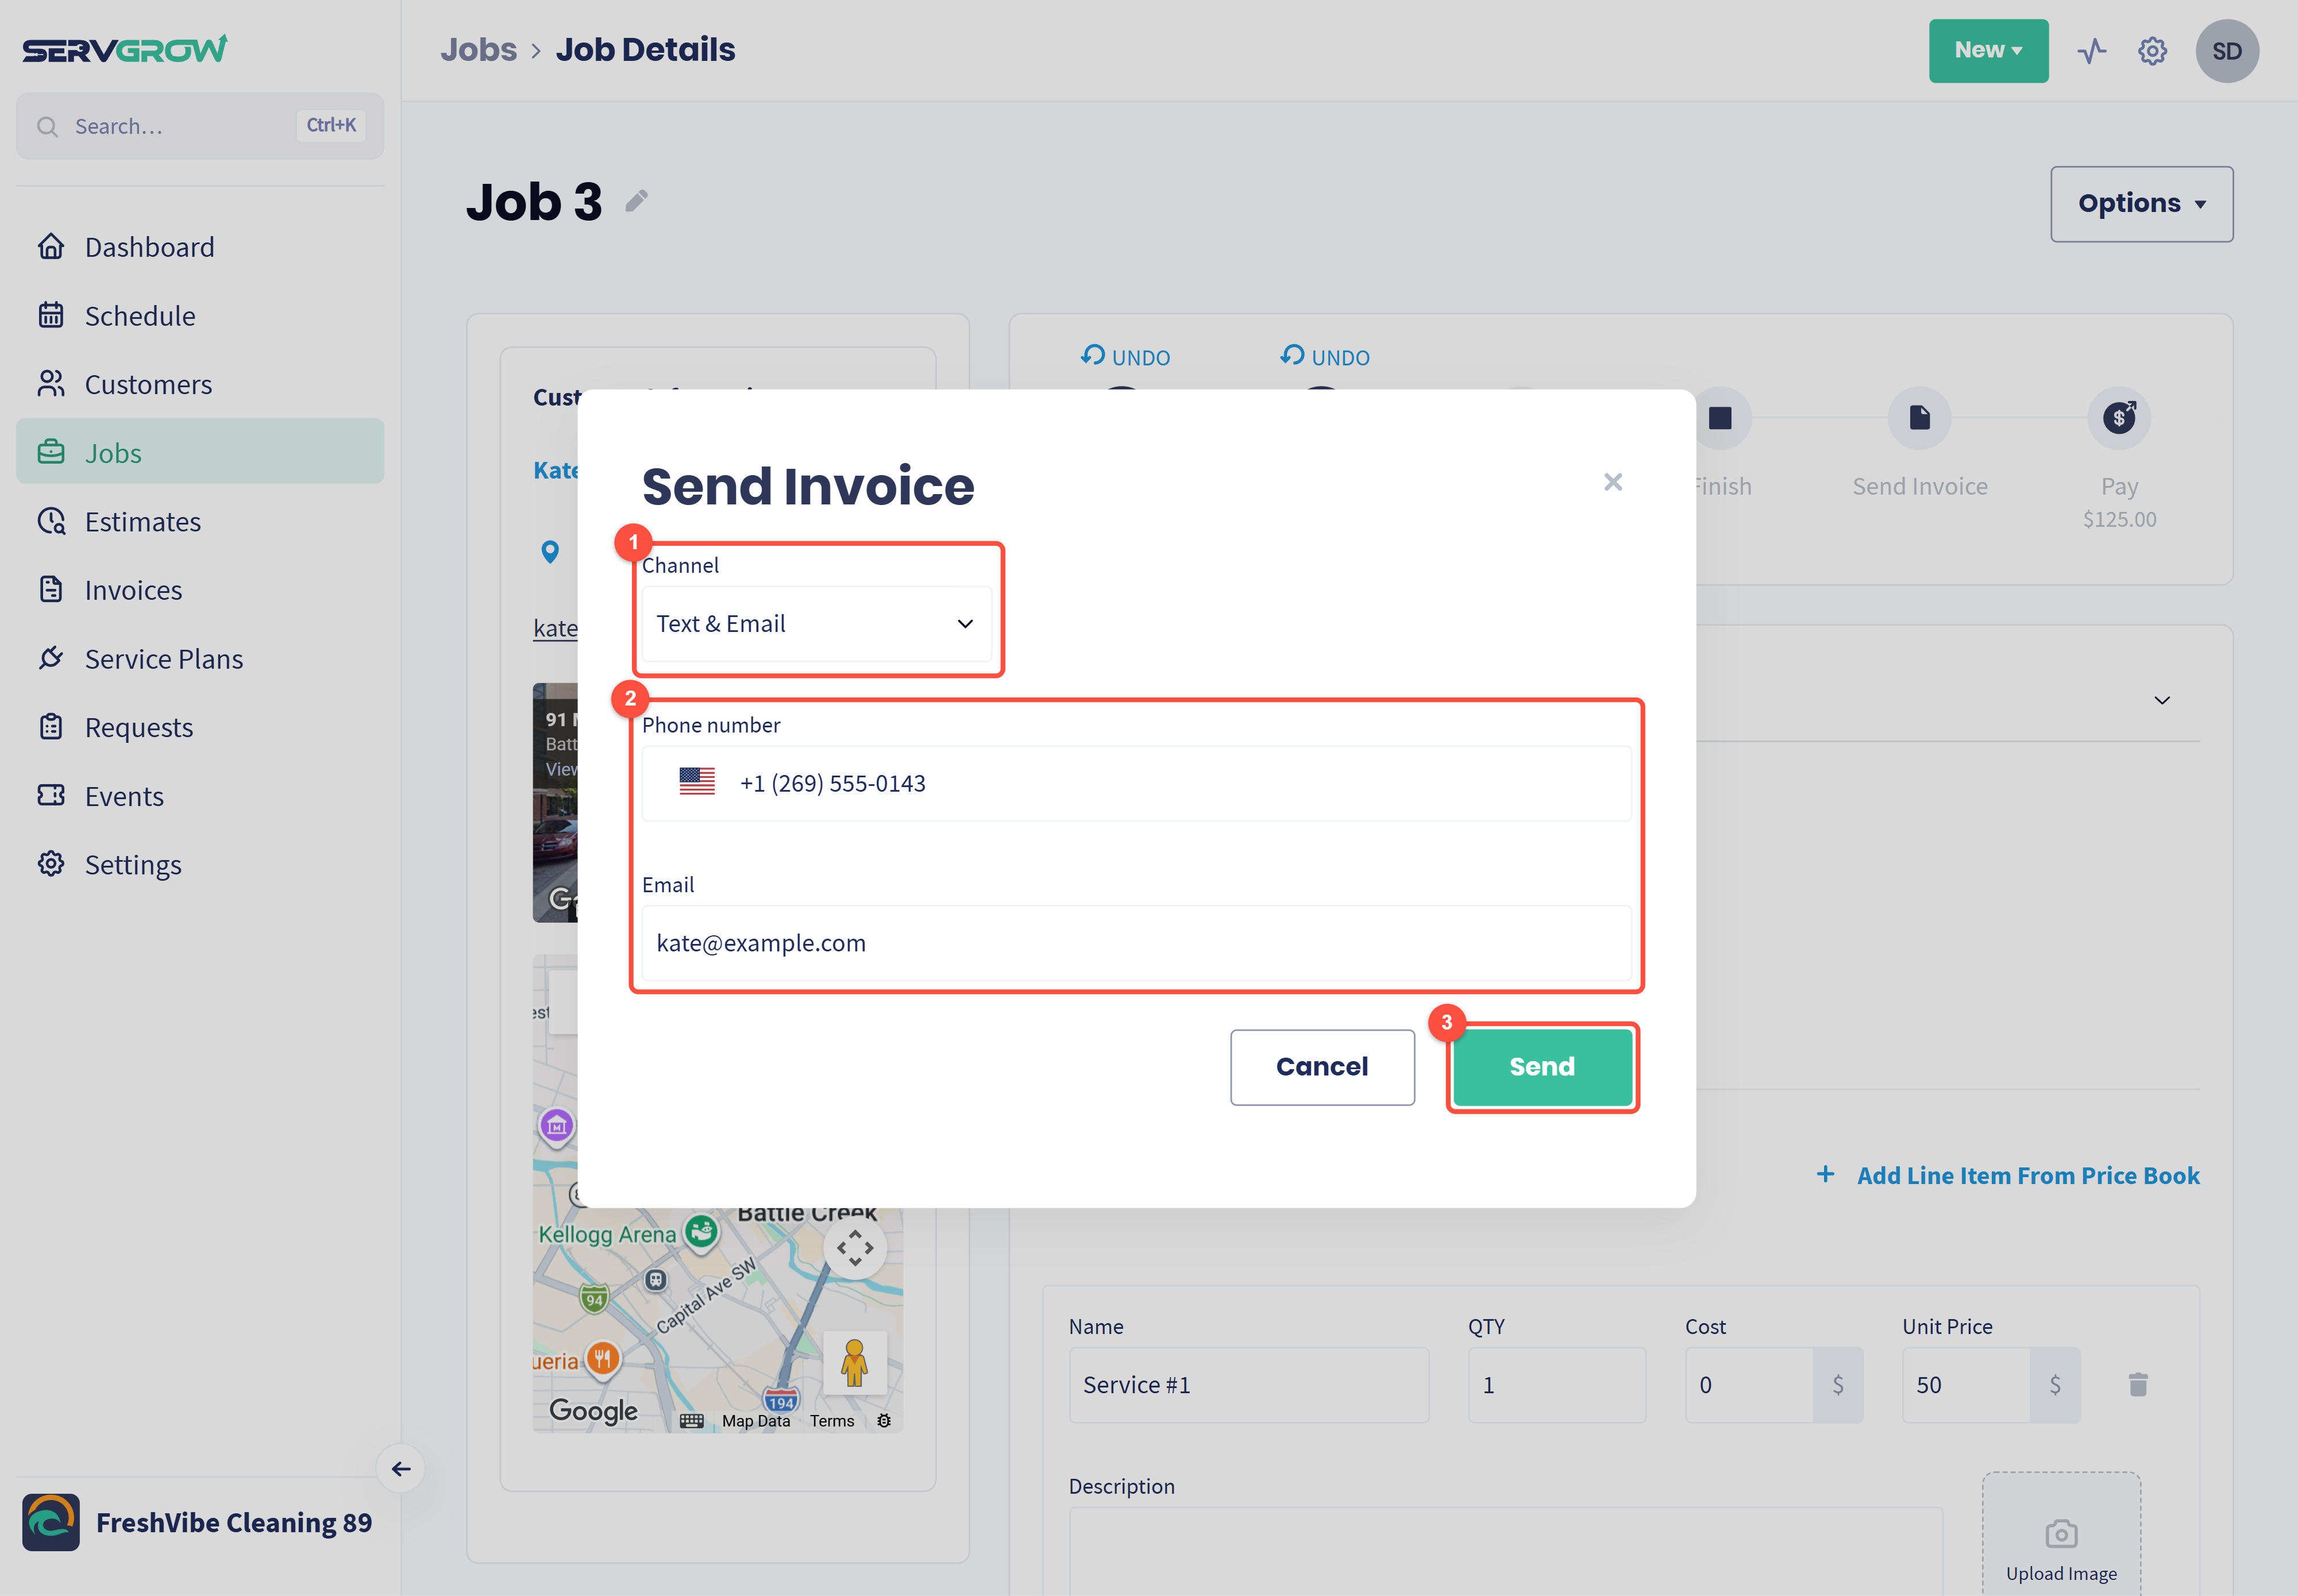The height and width of the screenshot is (1596, 2298).
Task: Collapse sidebar with the left arrow button
Action: coord(401,1468)
